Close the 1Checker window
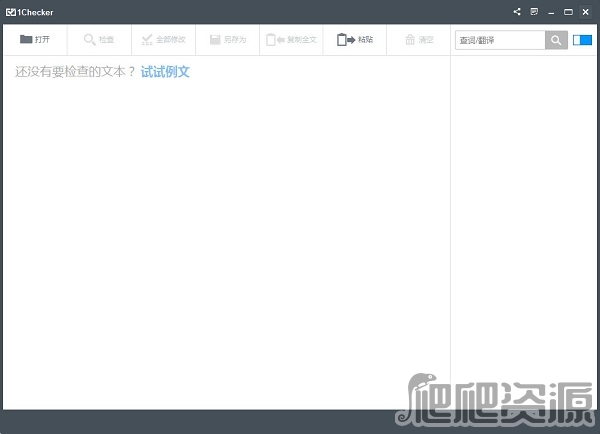This screenshot has width=600, height=434. click(x=585, y=11)
